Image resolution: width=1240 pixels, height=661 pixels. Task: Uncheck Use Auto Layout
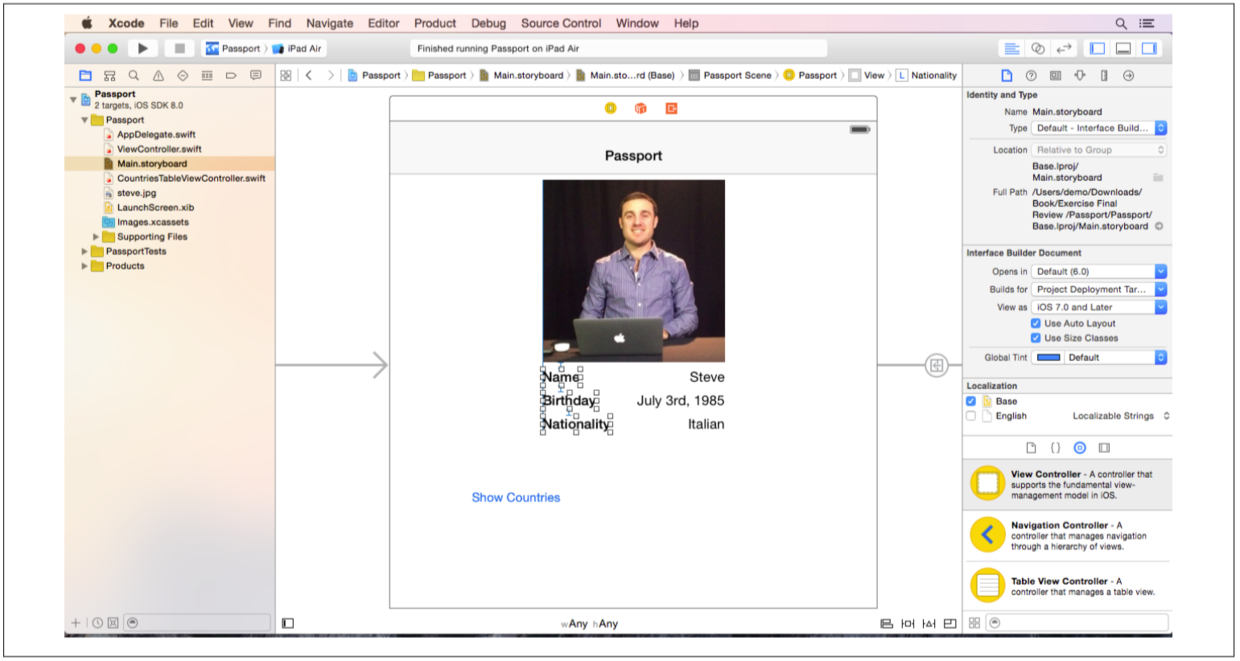click(x=1036, y=323)
